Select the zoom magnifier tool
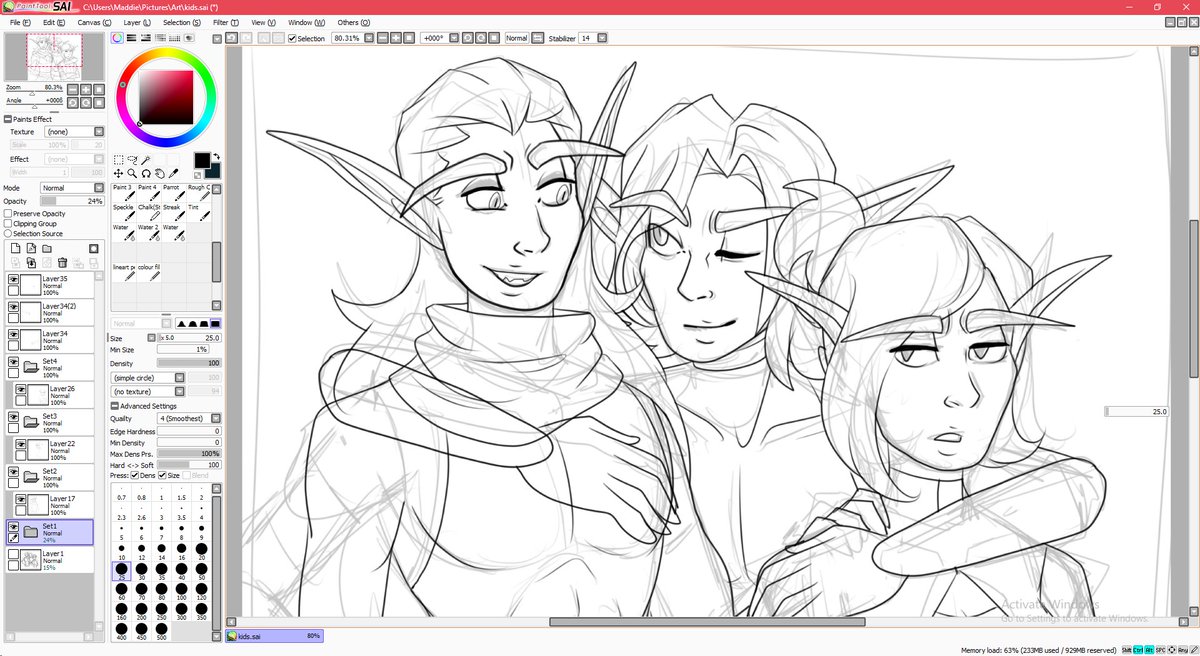The image size is (1200, 656). (132, 173)
